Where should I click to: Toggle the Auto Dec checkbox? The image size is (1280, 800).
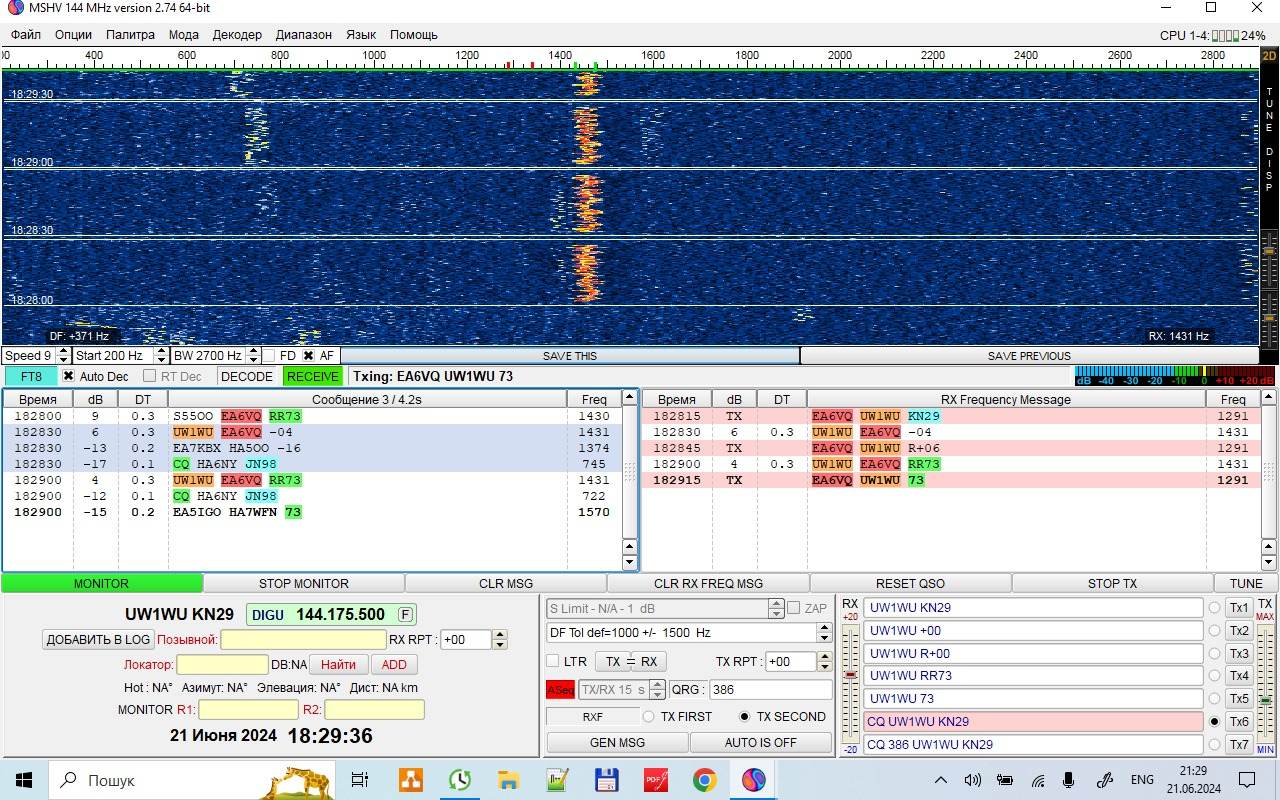[x=68, y=376]
